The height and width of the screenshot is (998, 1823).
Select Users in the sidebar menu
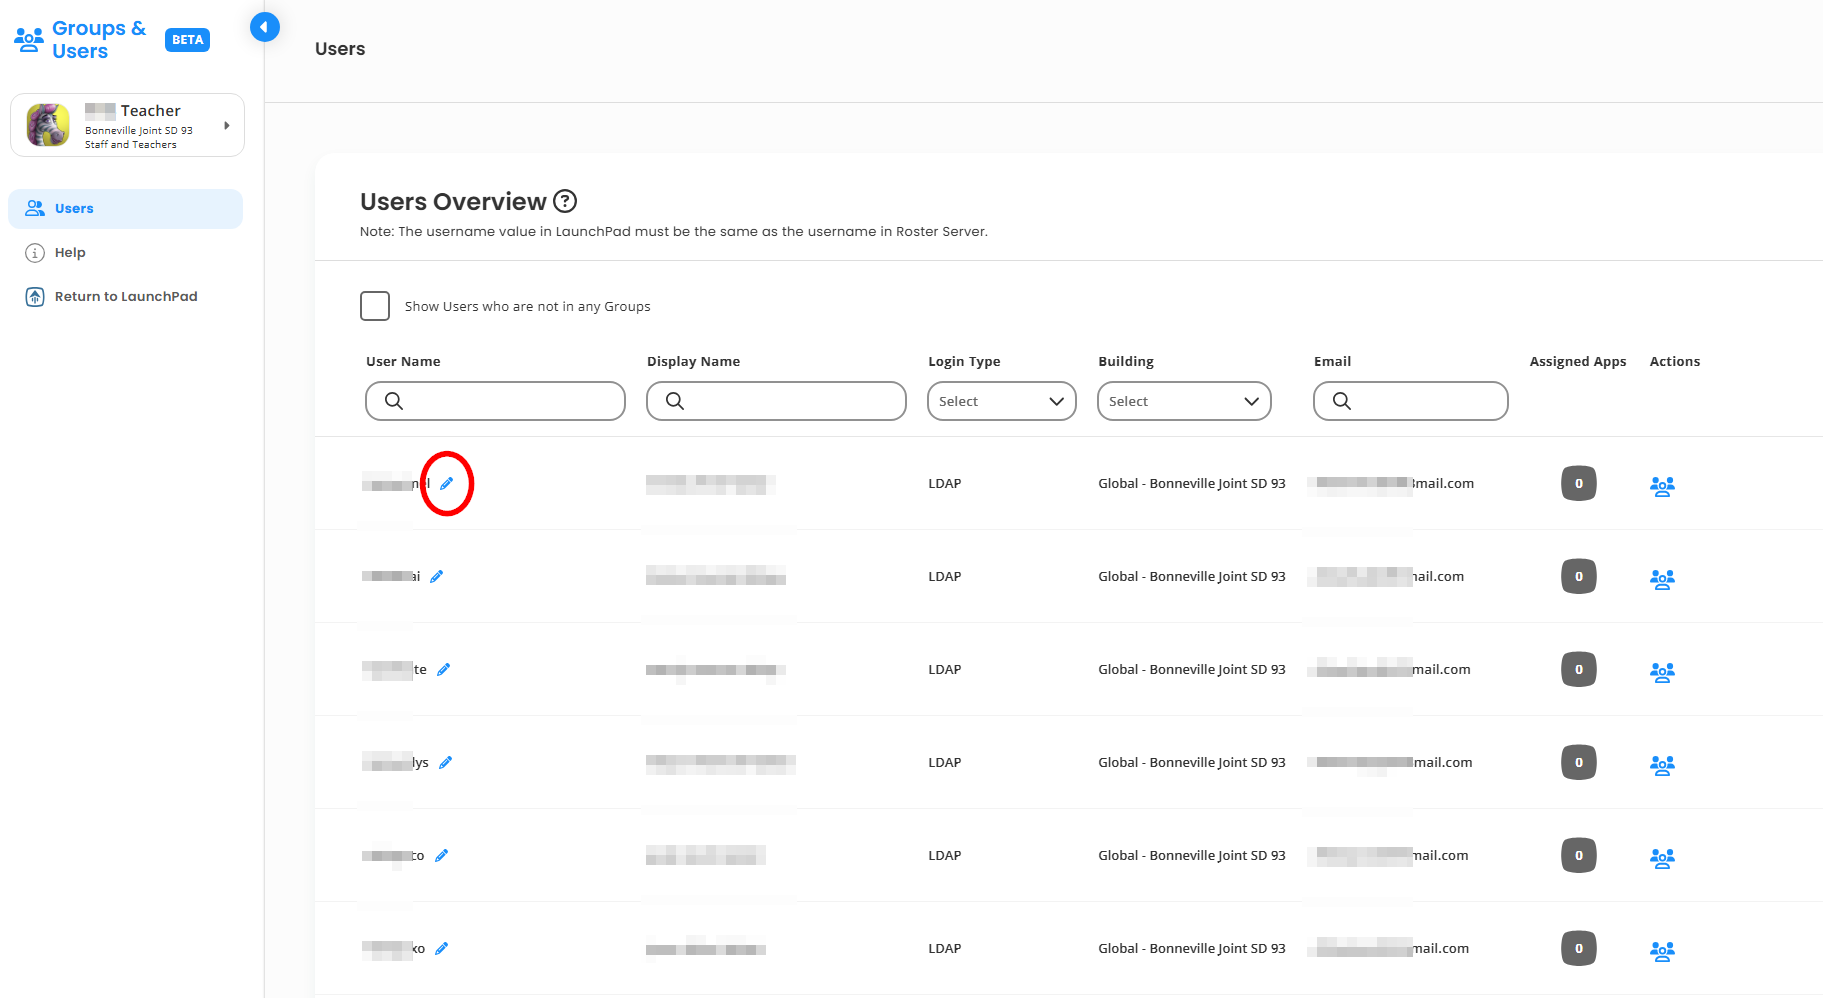[x=74, y=208]
